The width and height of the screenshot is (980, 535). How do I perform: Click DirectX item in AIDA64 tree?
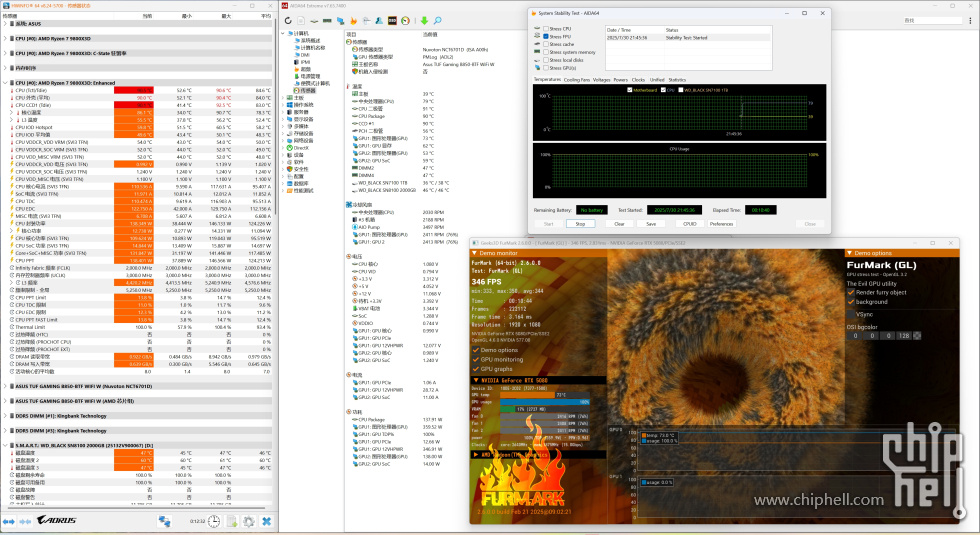301,148
